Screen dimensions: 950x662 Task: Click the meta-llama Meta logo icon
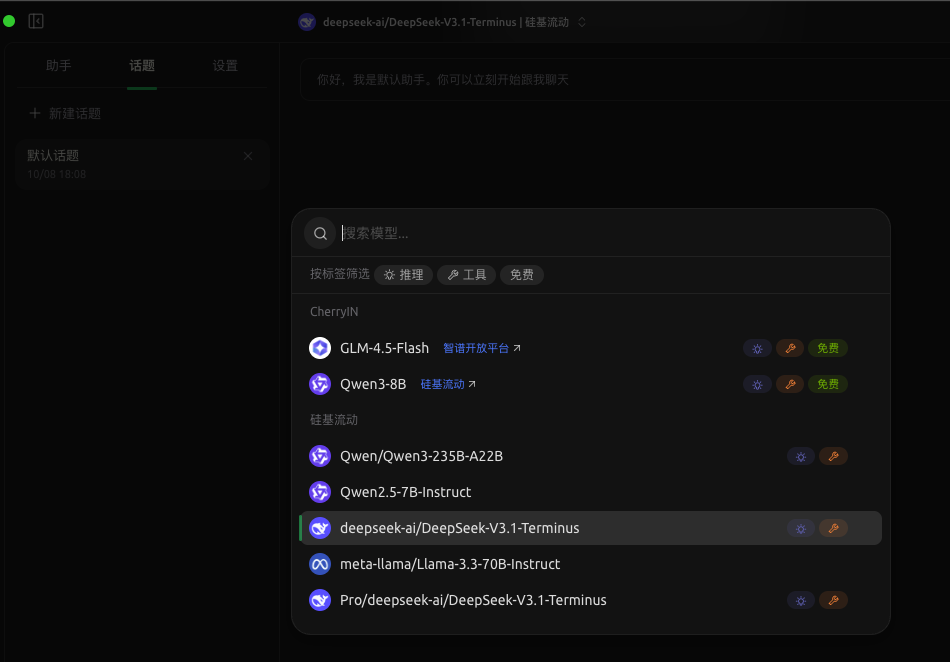pyautogui.click(x=320, y=564)
